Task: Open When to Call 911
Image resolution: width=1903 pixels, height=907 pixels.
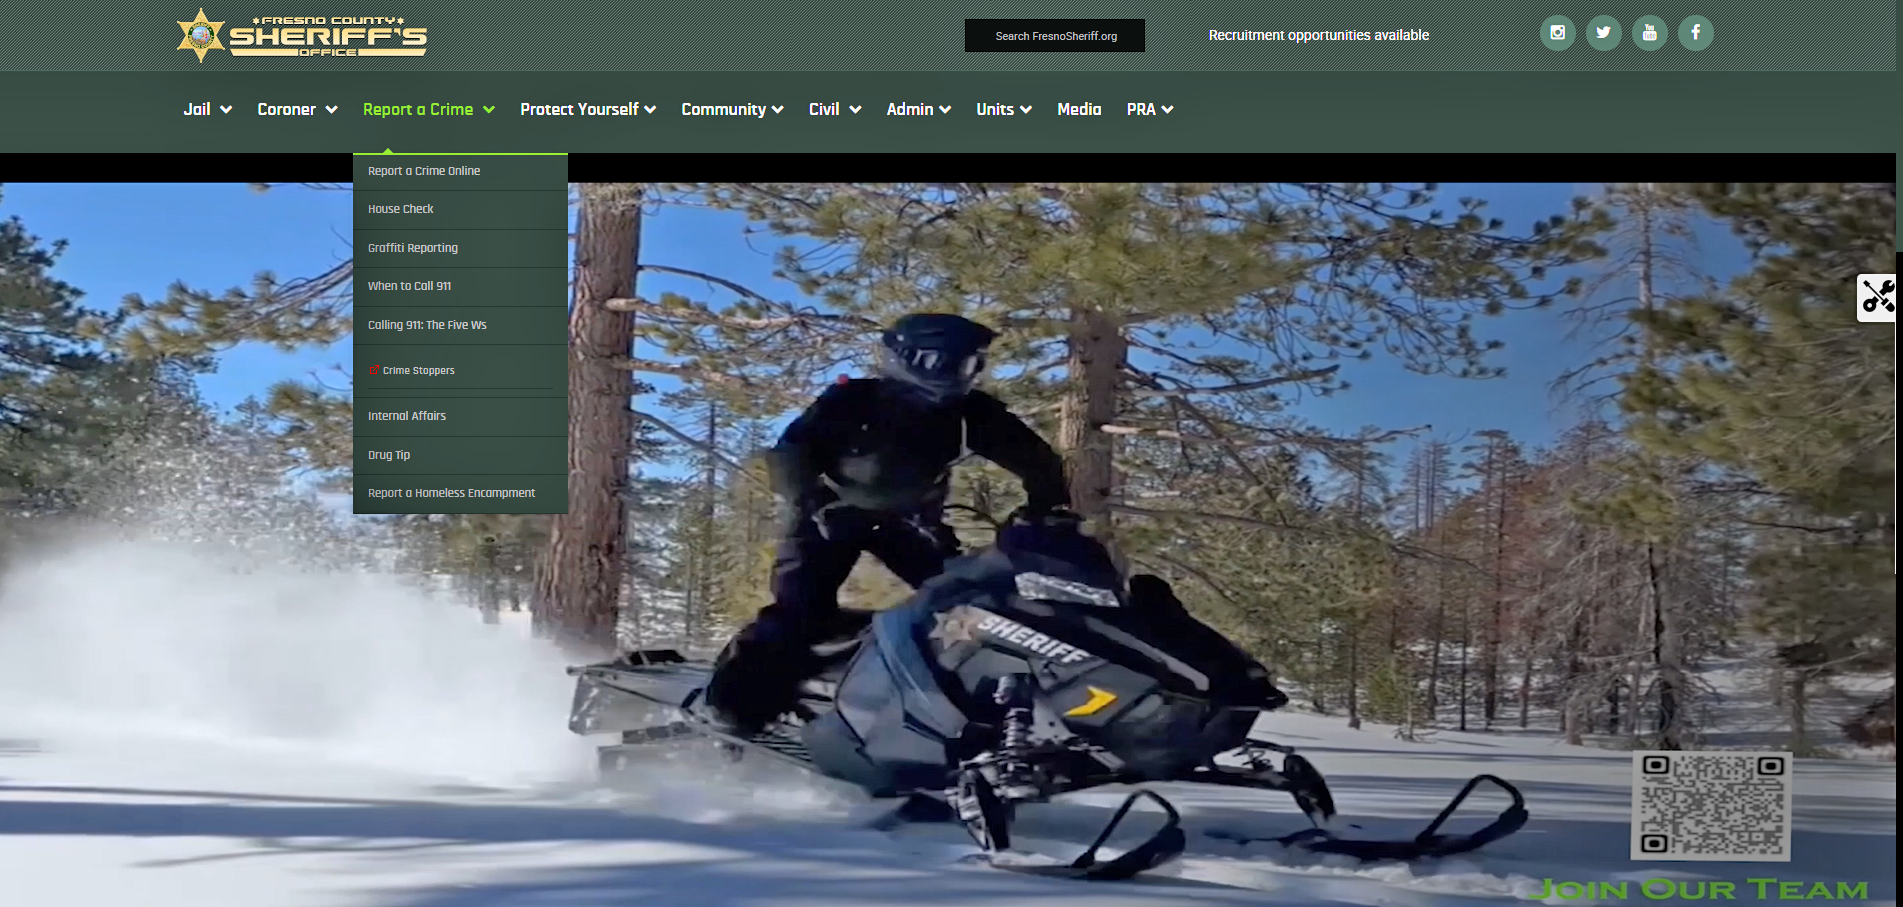Action: [x=460, y=286]
